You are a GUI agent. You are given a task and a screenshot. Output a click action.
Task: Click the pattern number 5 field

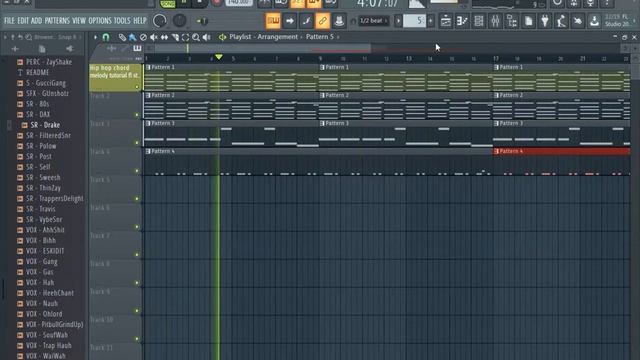[x=415, y=21]
